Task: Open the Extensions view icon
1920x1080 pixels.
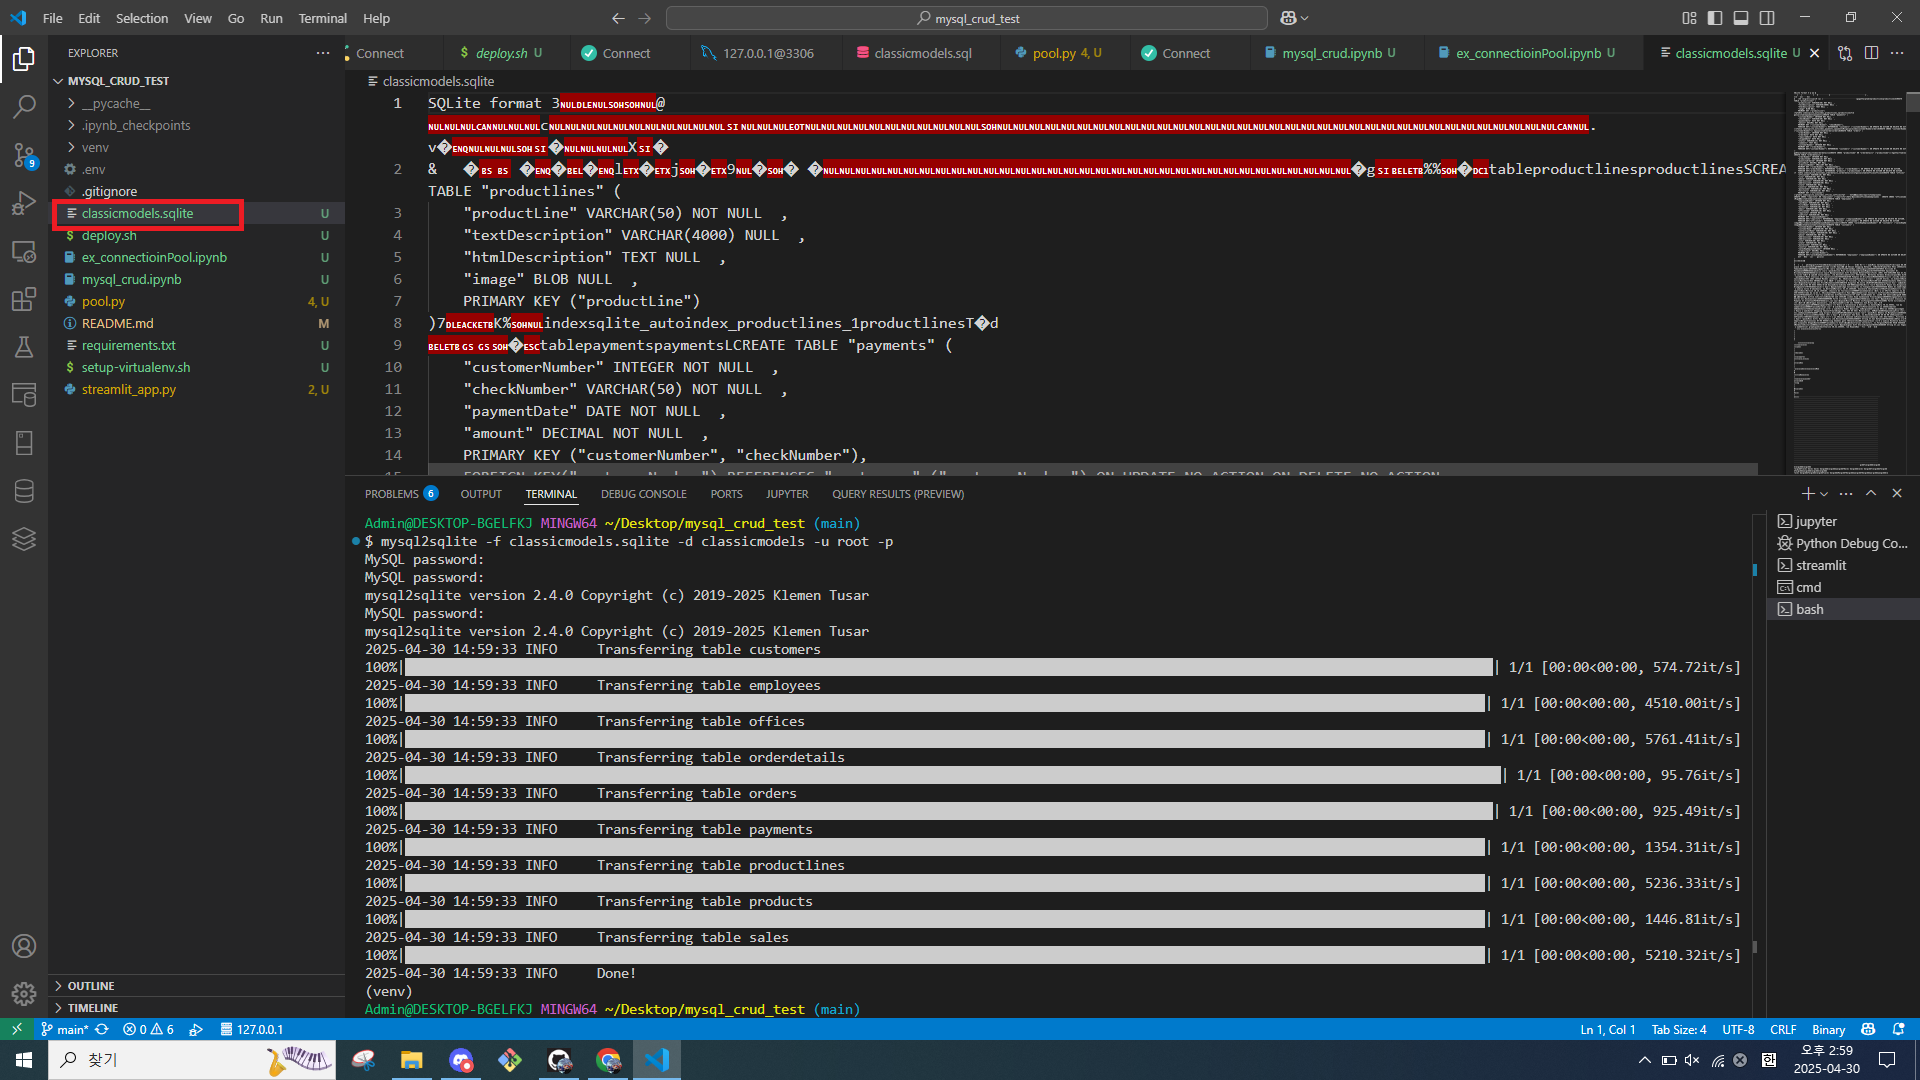Action: [x=24, y=299]
